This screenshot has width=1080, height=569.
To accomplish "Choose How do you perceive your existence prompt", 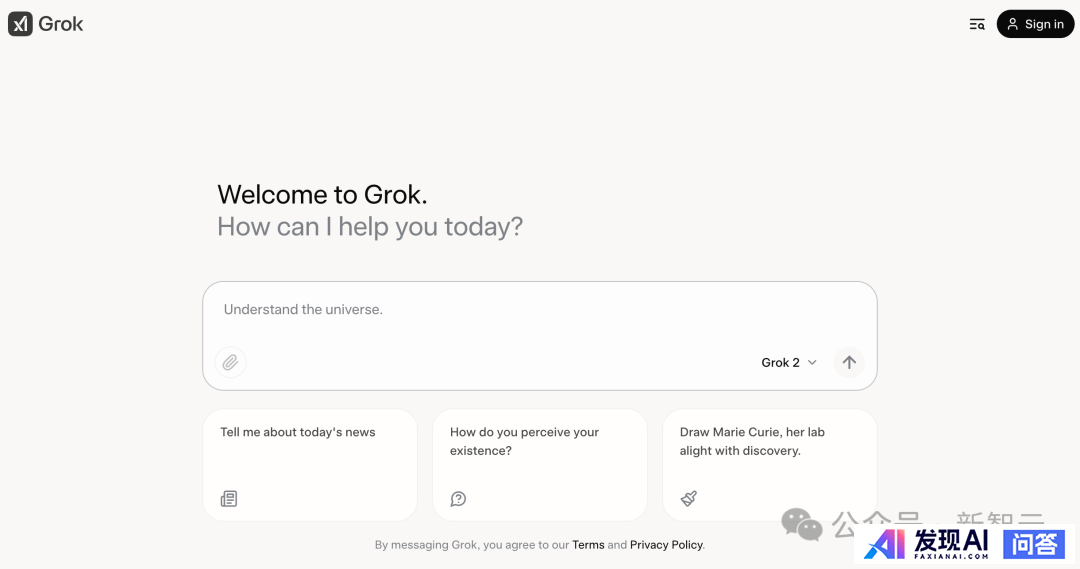I will tap(540, 465).
